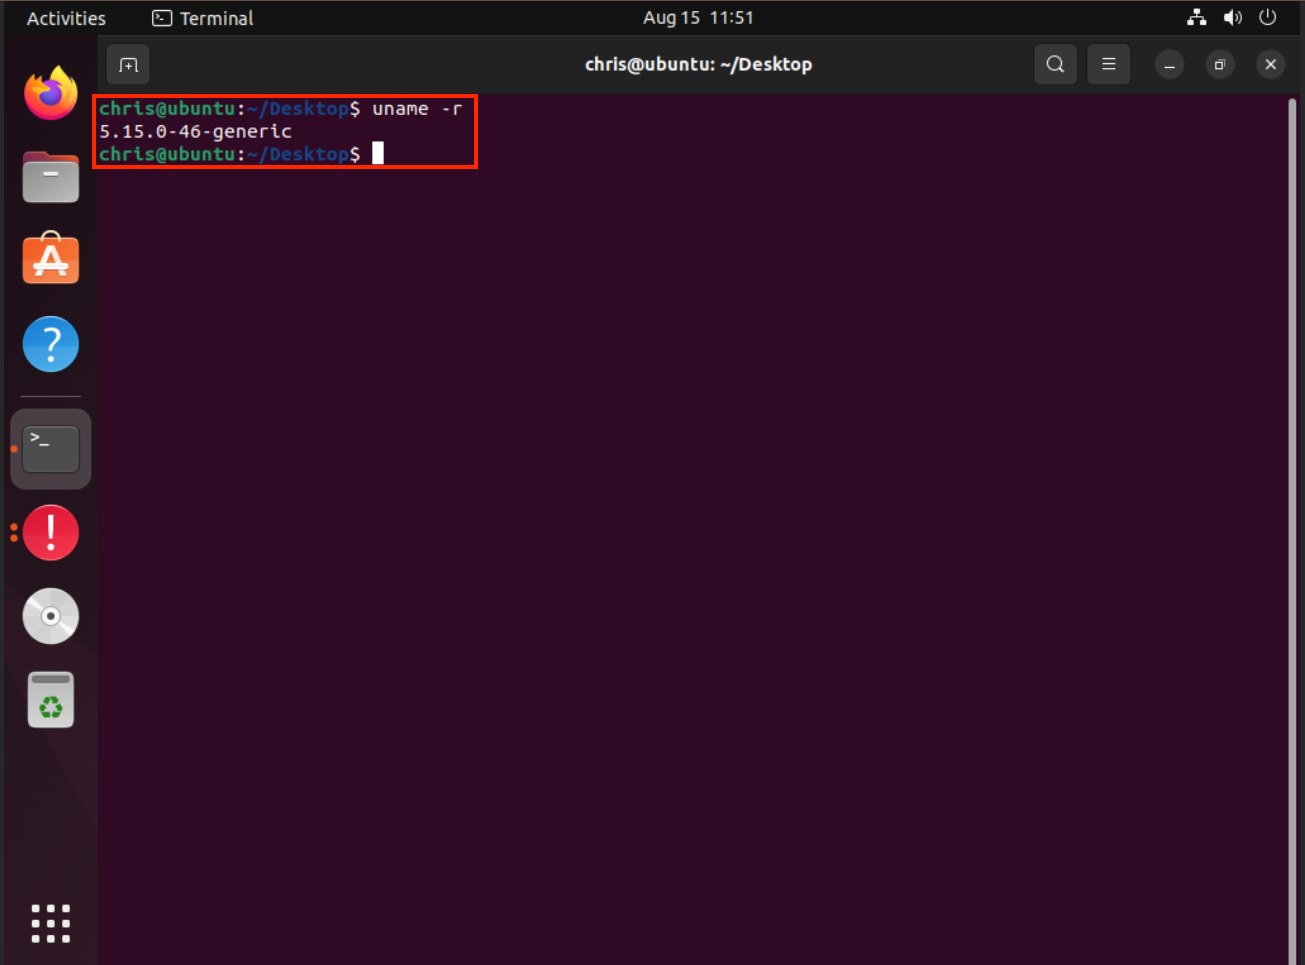Launch Firefox from the dock
Image resolution: width=1305 pixels, height=965 pixels.
(x=51, y=93)
